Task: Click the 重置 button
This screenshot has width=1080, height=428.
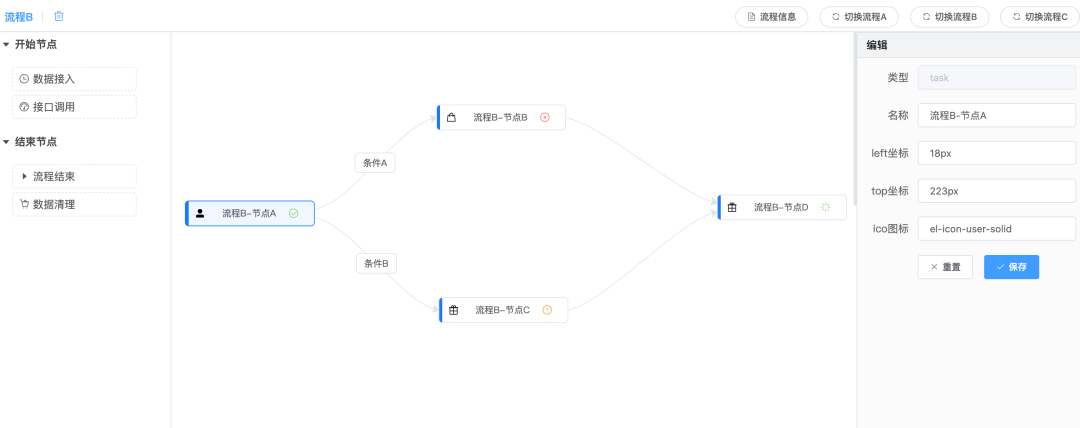Action: tap(945, 267)
